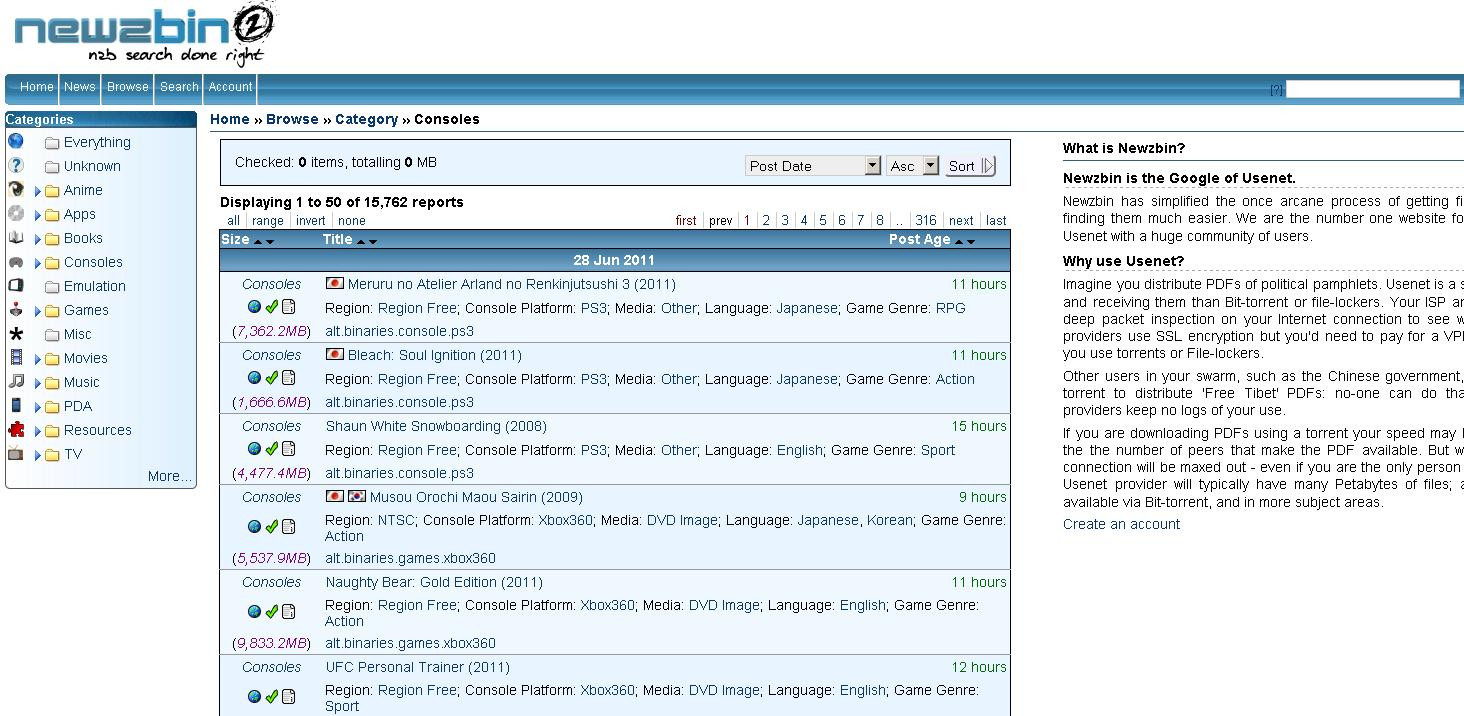Open the Account menu item
Image resolution: width=1464 pixels, height=716 pixels.
click(x=230, y=87)
